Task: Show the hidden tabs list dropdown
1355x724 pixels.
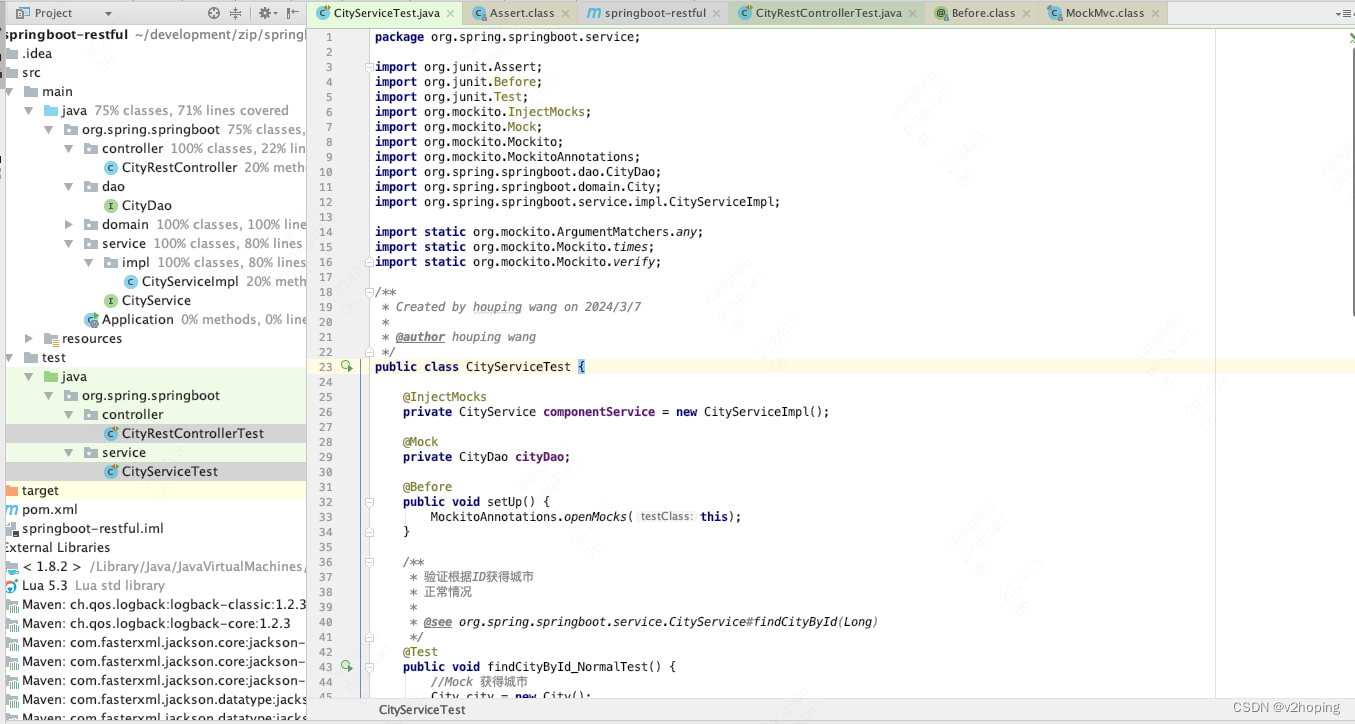Action: [1342, 14]
